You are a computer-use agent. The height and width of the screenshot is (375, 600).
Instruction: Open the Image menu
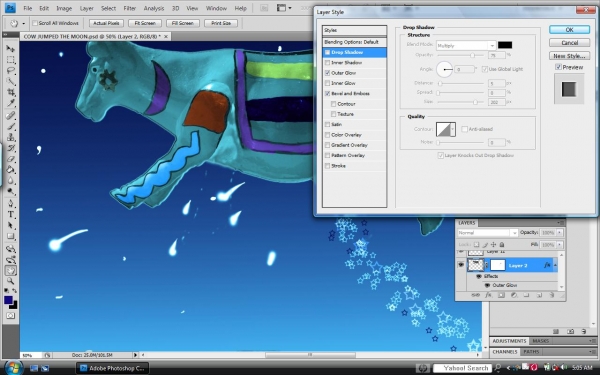[x=64, y=8]
